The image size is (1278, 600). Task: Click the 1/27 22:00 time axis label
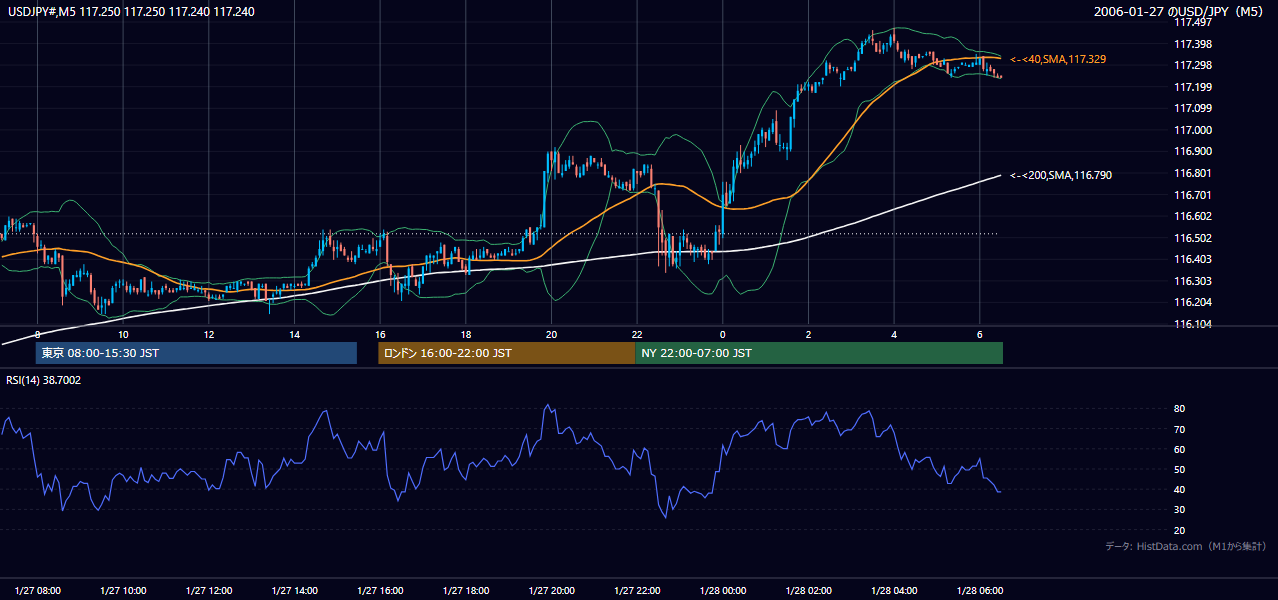(x=638, y=590)
